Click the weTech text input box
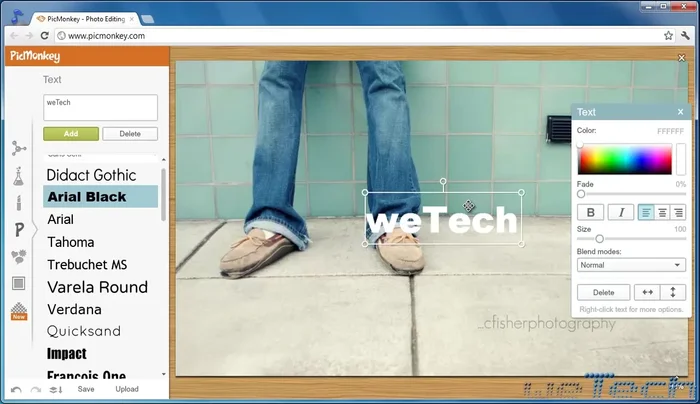This screenshot has width=700, height=404. (100, 107)
